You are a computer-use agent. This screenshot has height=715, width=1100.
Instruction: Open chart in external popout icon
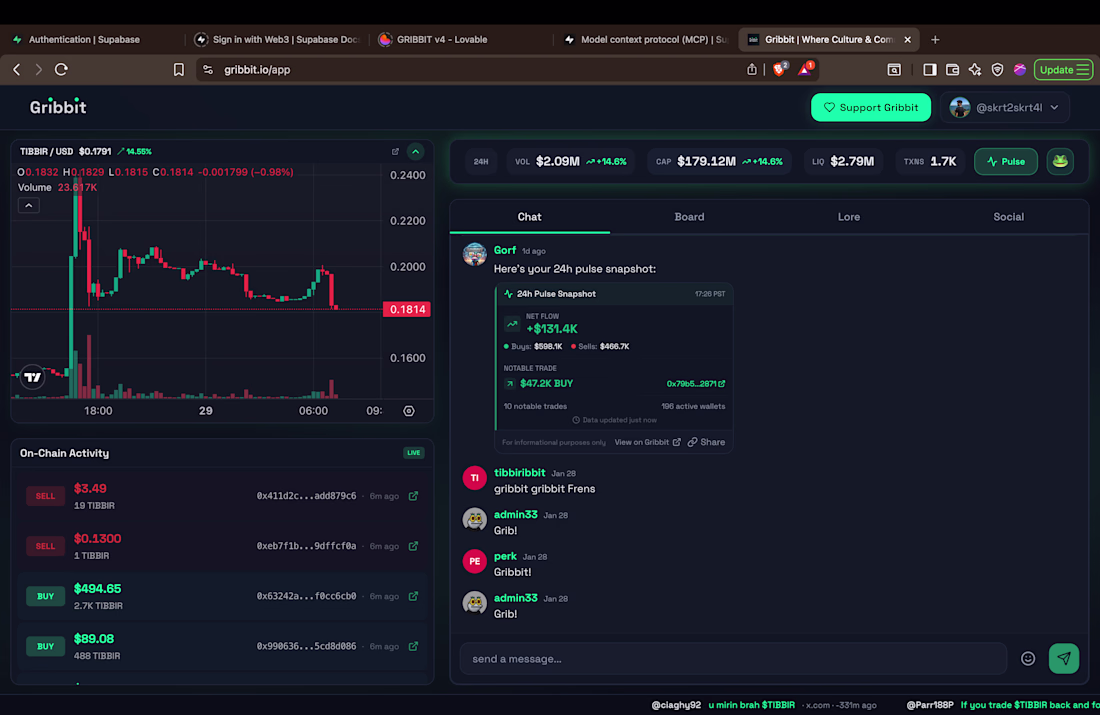pyautogui.click(x=395, y=152)
